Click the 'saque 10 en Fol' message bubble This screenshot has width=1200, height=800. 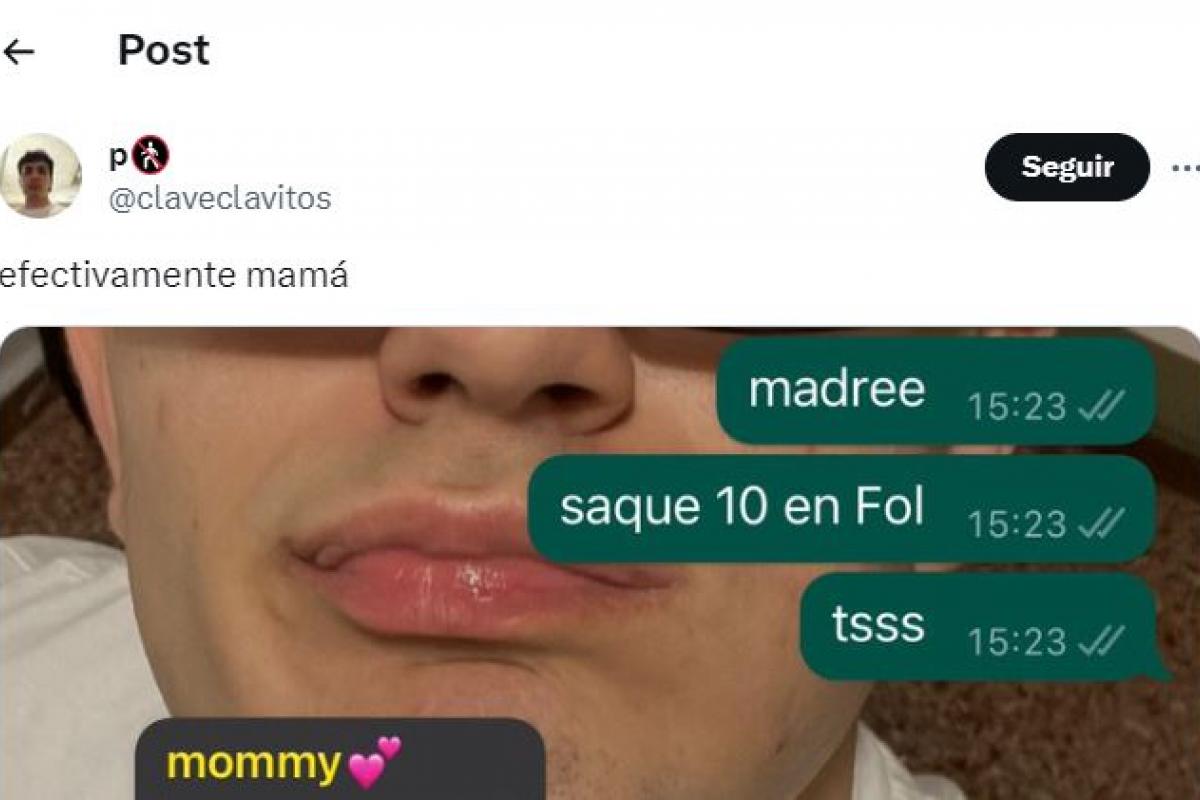pyautogui.click(x=842, y=508)
